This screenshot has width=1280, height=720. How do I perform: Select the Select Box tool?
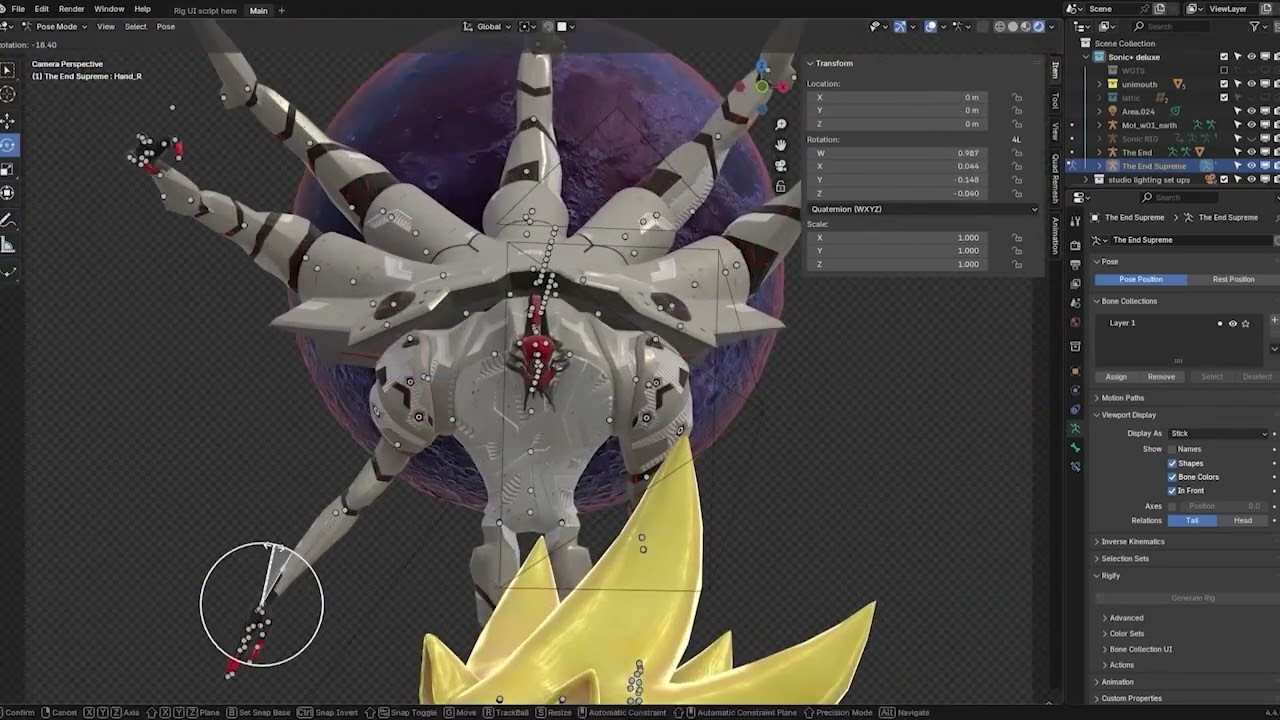[7, 70]
